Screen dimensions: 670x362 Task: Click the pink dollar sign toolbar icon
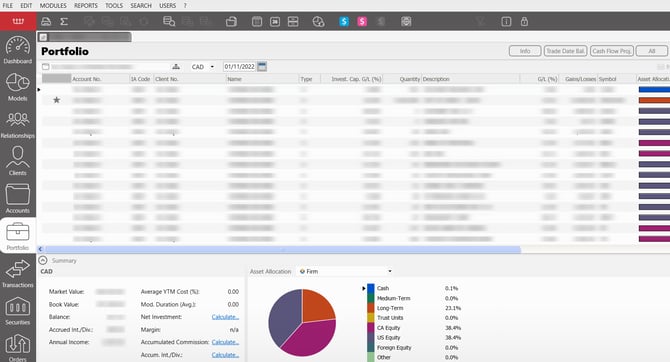(362, 21)
